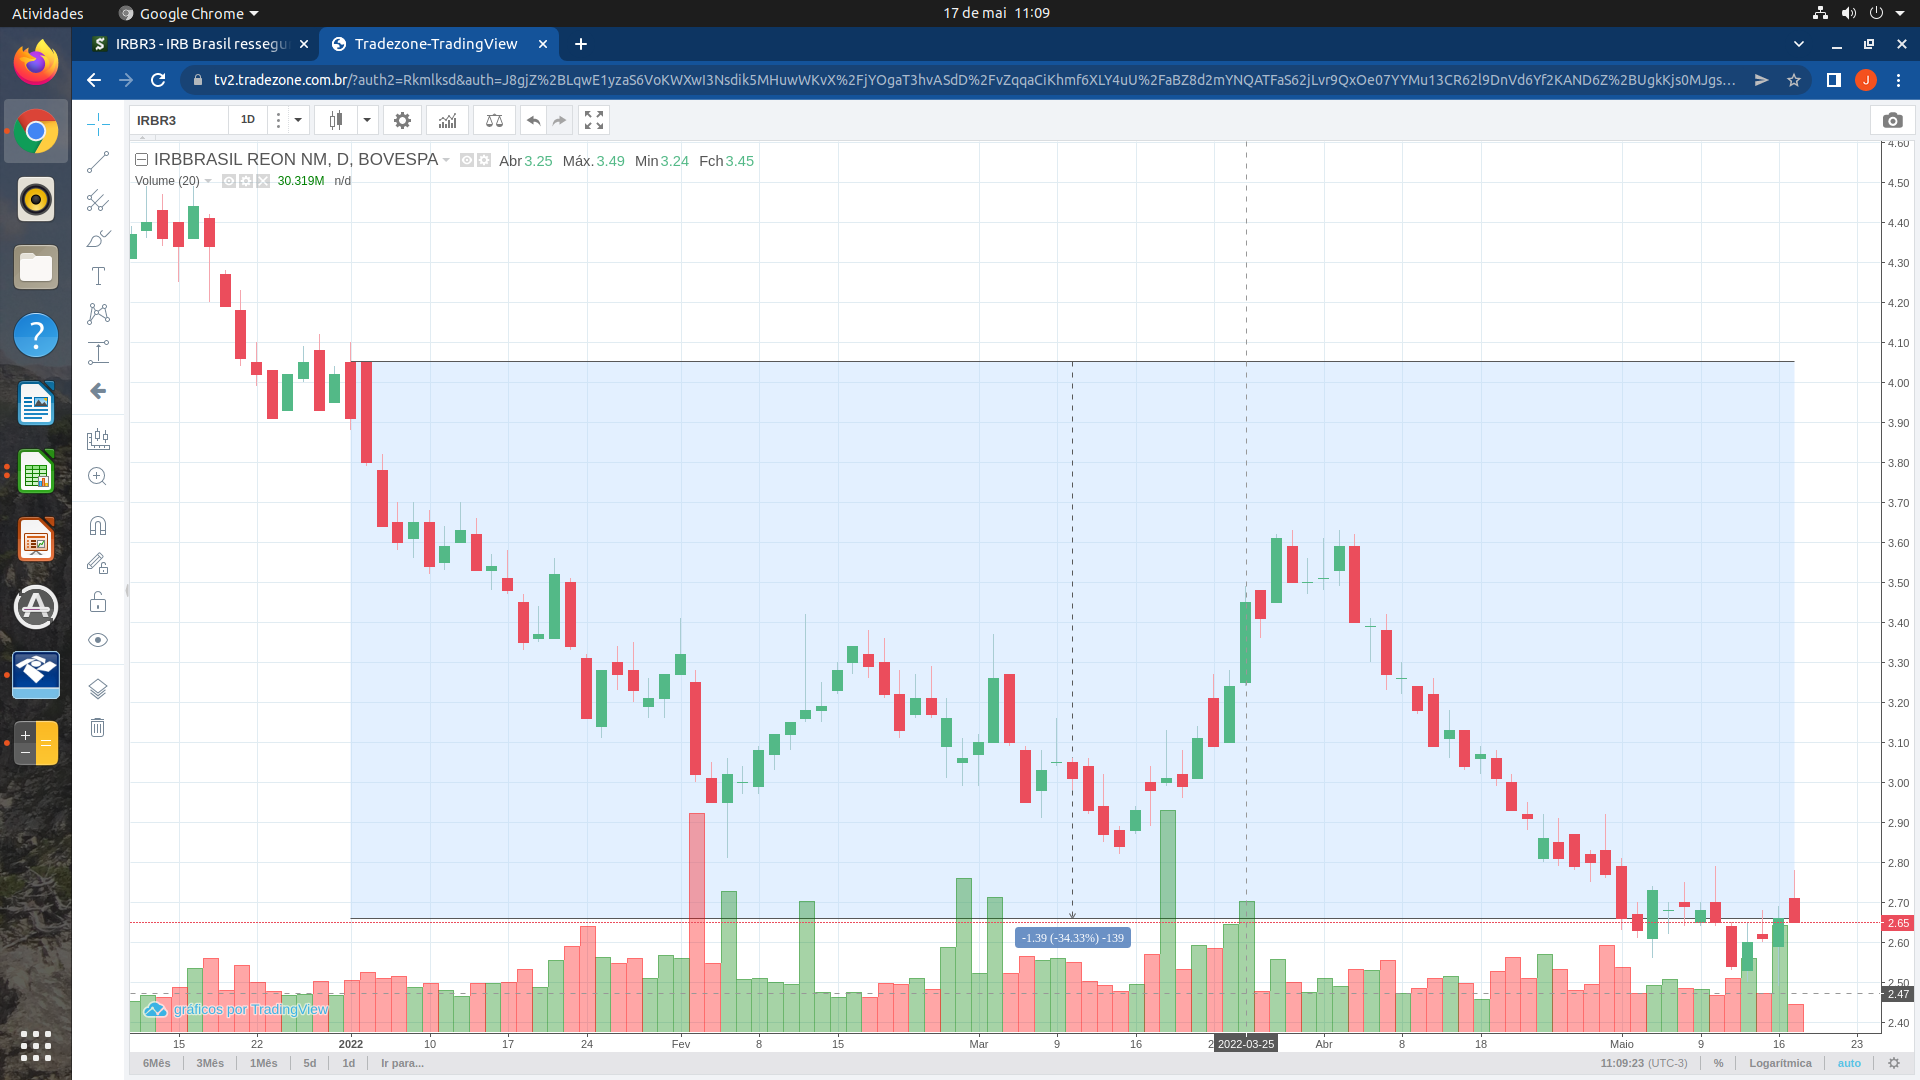Select the 3Mês time range
The width and height of the screenshot is (1920, 1080).
[x=210, y=1063]
